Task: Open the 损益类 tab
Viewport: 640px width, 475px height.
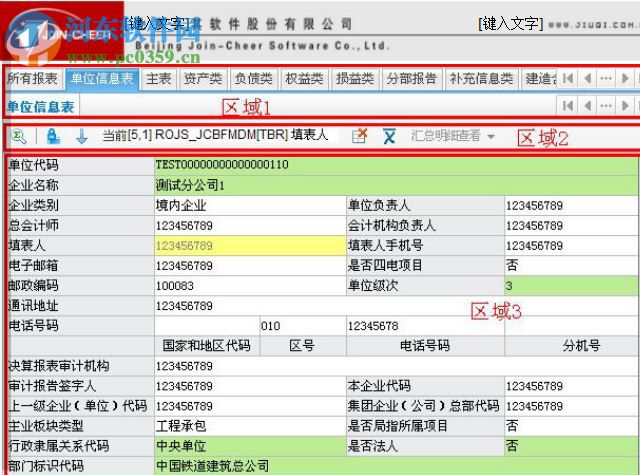Action: (x=355, y=78)
